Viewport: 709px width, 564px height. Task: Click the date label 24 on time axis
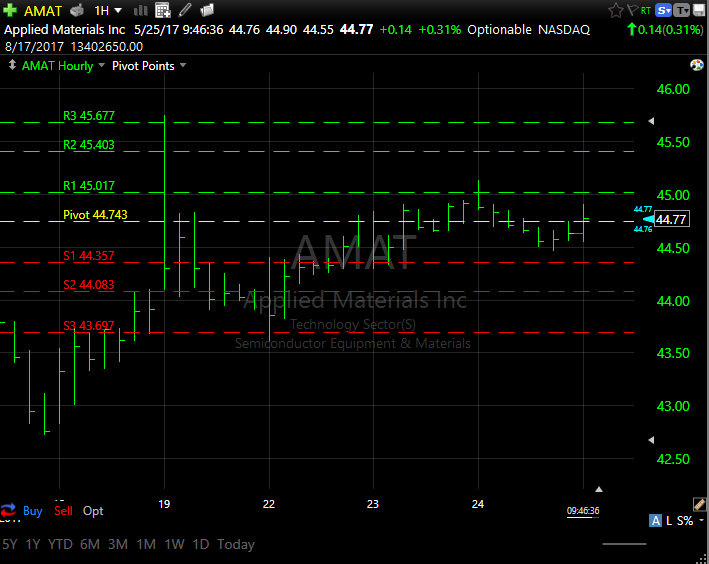[x=478, y=504]
